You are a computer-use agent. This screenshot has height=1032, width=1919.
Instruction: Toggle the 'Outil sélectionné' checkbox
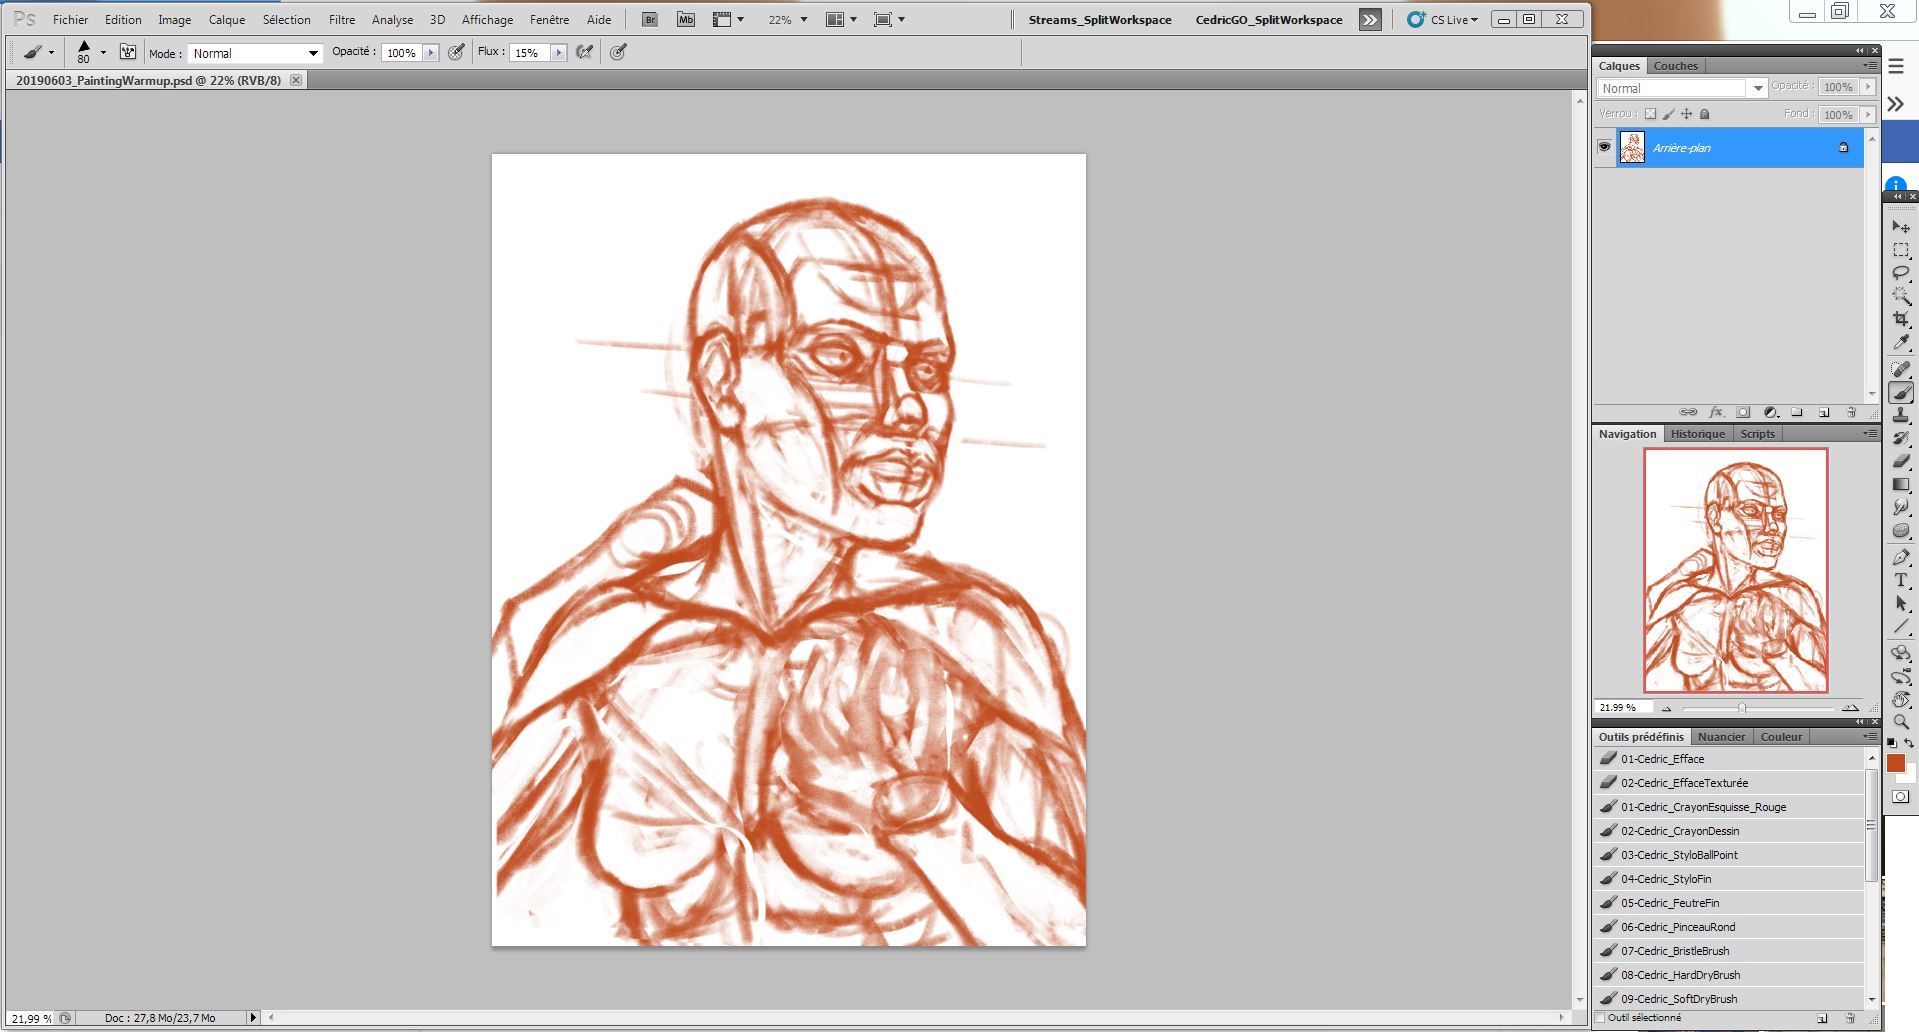1601,1018
